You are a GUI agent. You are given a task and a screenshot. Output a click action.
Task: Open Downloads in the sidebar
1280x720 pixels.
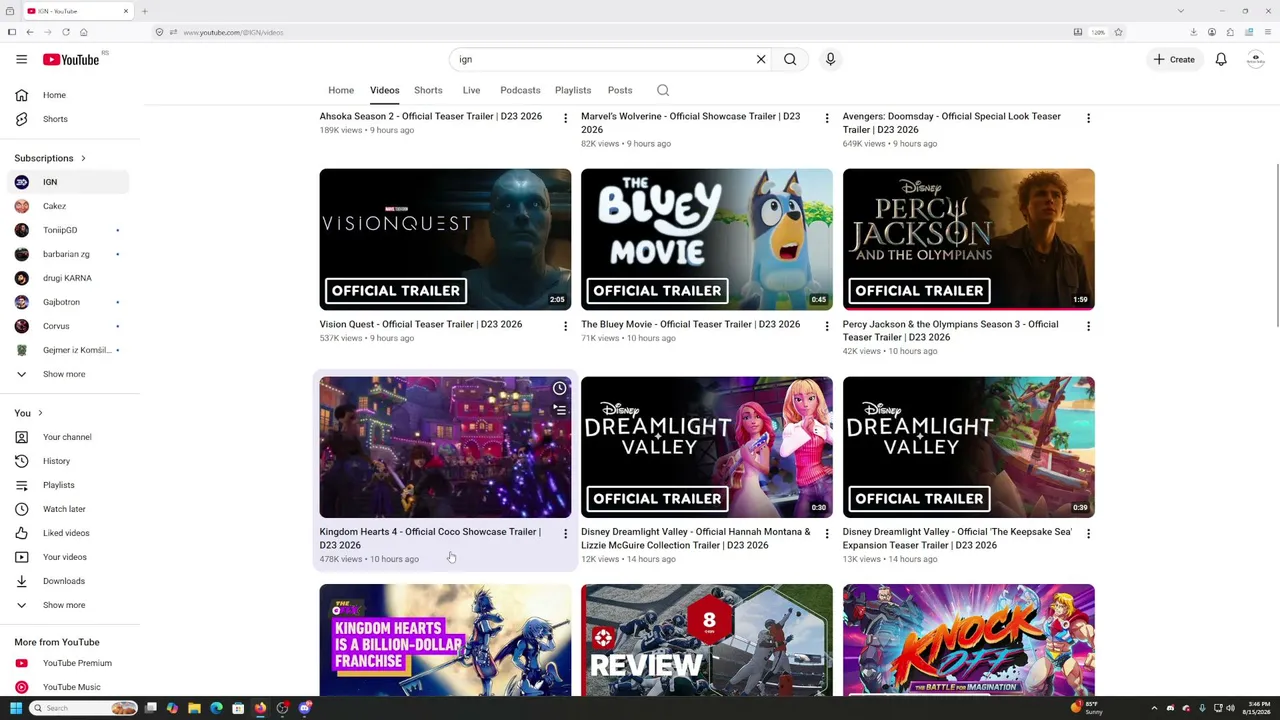pyautogui.click(x=70, y=581)
